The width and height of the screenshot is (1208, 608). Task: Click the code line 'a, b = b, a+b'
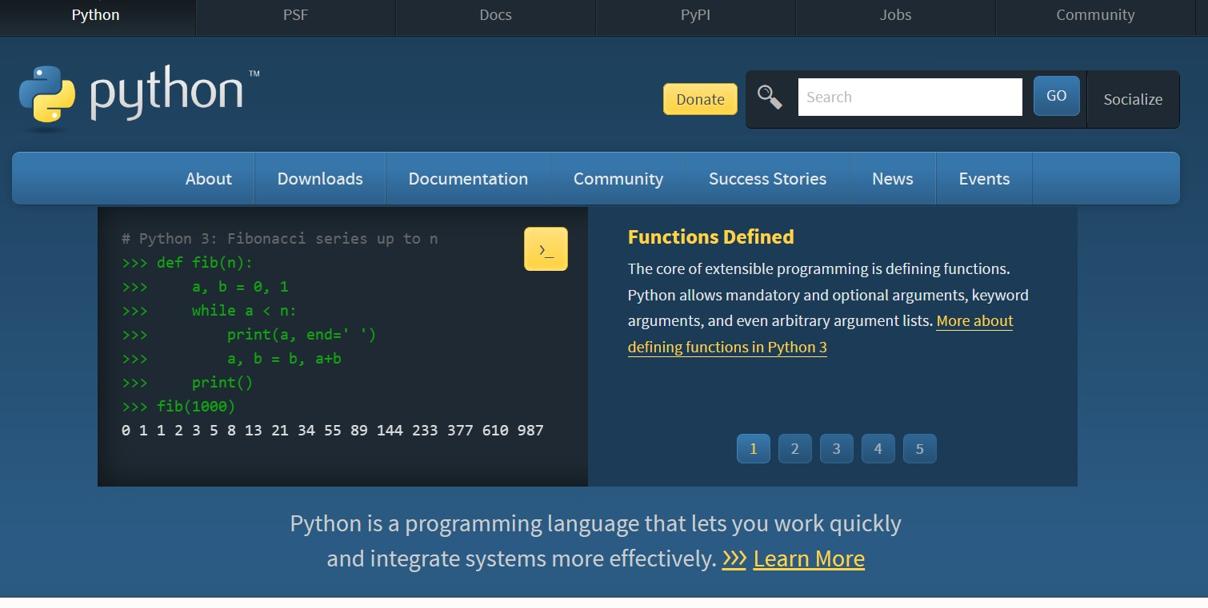(284, 359)
